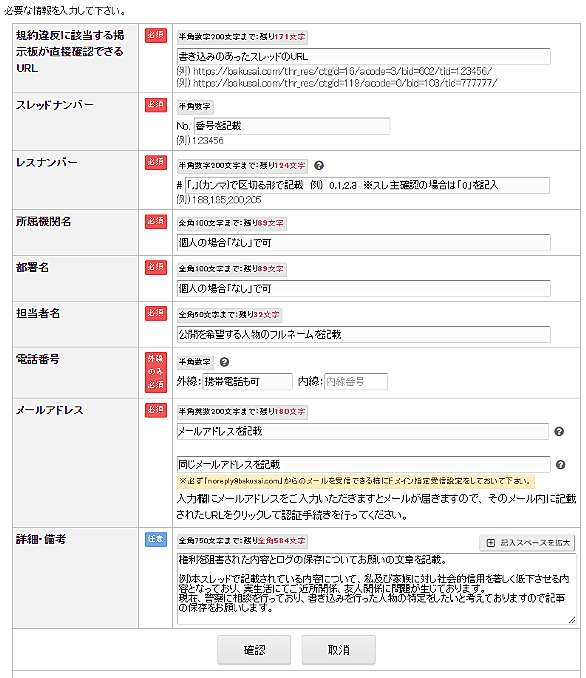Click the 外線のみ必須 badge for 電話番号
Viewport: 586px width, 678px height.
point(156,372)
